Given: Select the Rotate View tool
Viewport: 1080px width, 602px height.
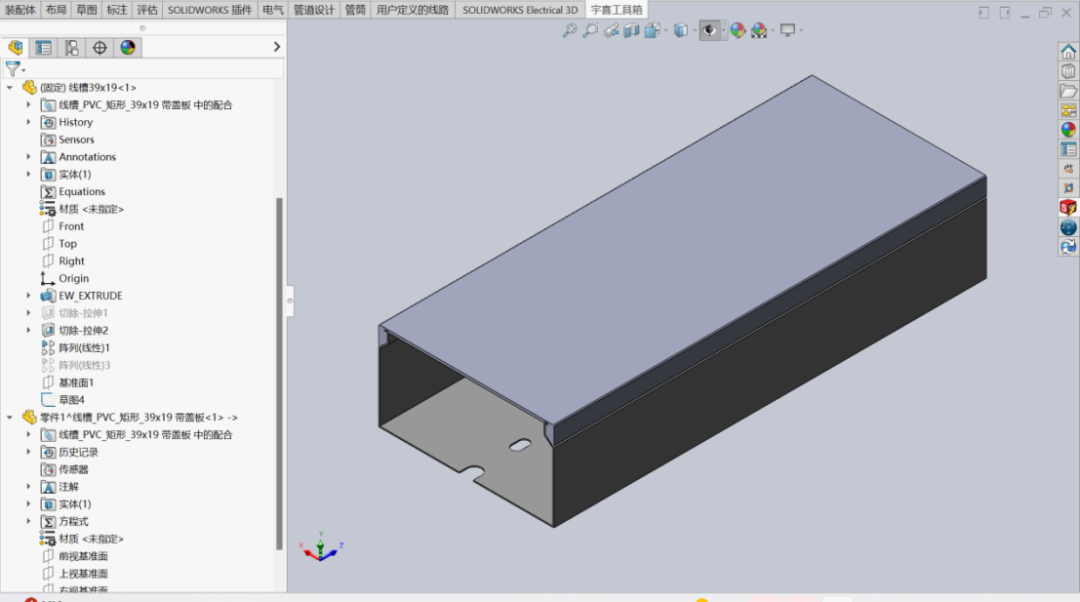Looking at the screenshot, I should pyautogui.click(x=612, y=30).
